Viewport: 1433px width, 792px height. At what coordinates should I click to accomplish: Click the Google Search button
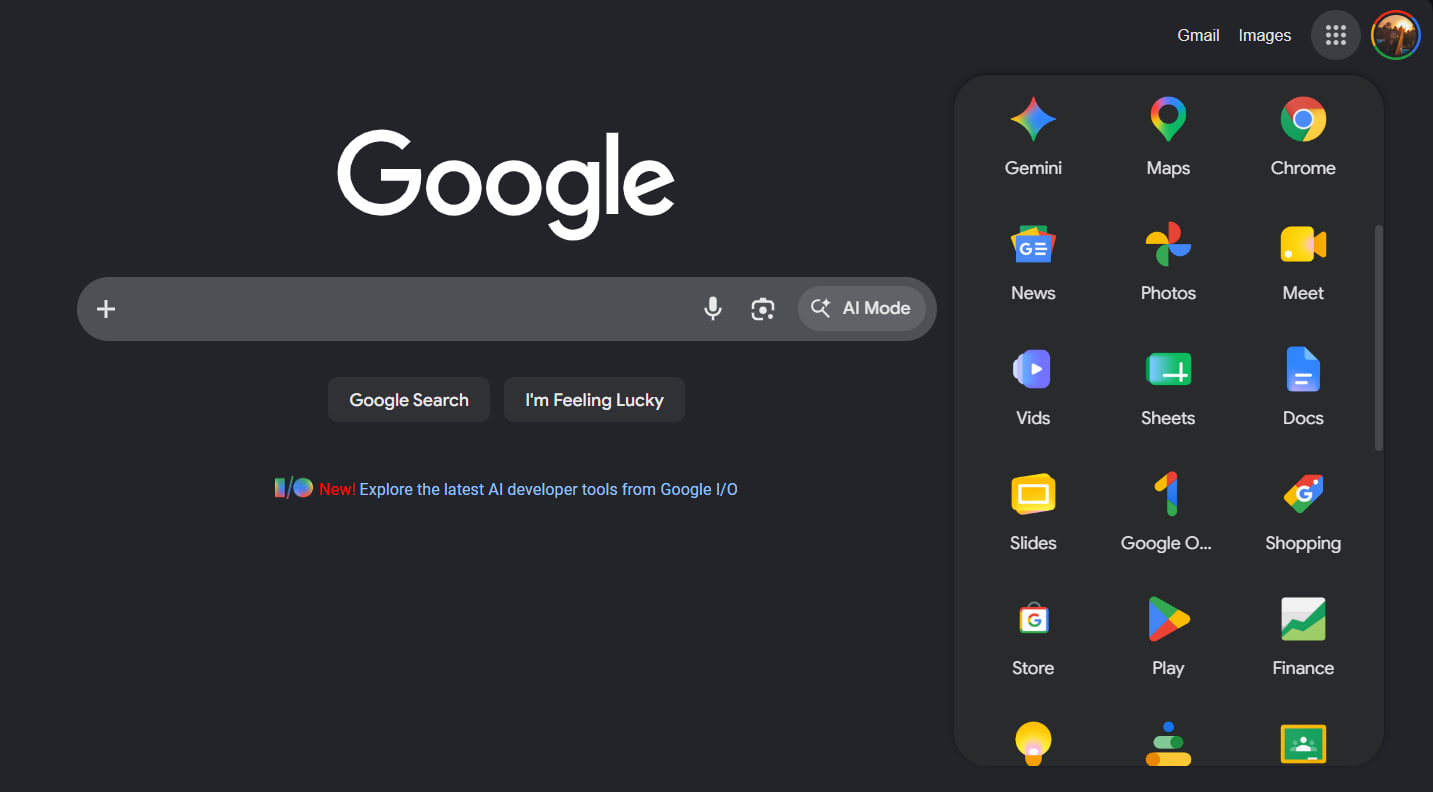409,400
